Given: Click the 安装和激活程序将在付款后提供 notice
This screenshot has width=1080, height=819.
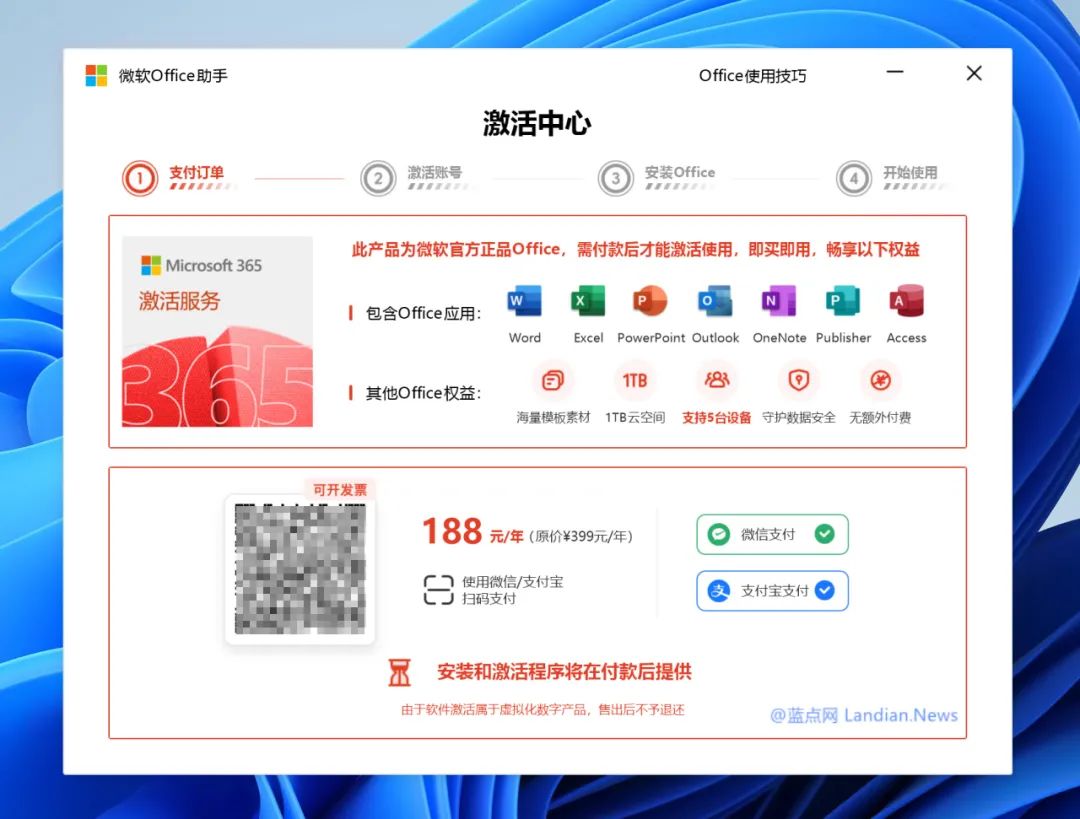Looking at the screenshot, I should (x=564, y=672).
